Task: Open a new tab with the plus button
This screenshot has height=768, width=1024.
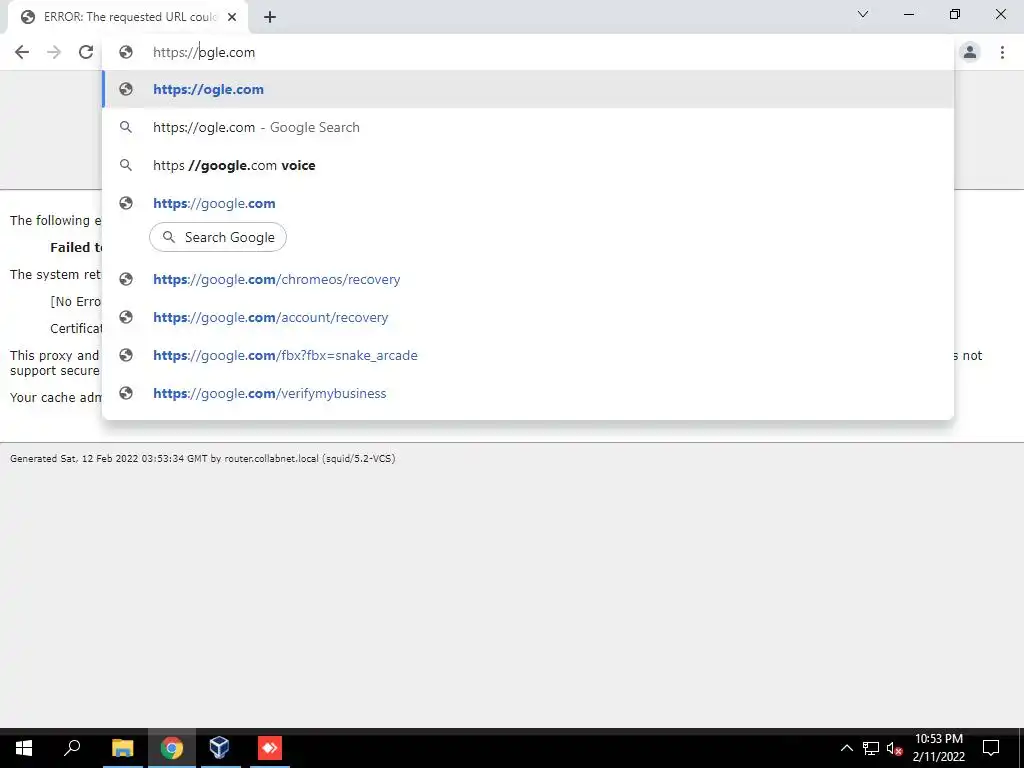Action: click(x=270, y=18)
